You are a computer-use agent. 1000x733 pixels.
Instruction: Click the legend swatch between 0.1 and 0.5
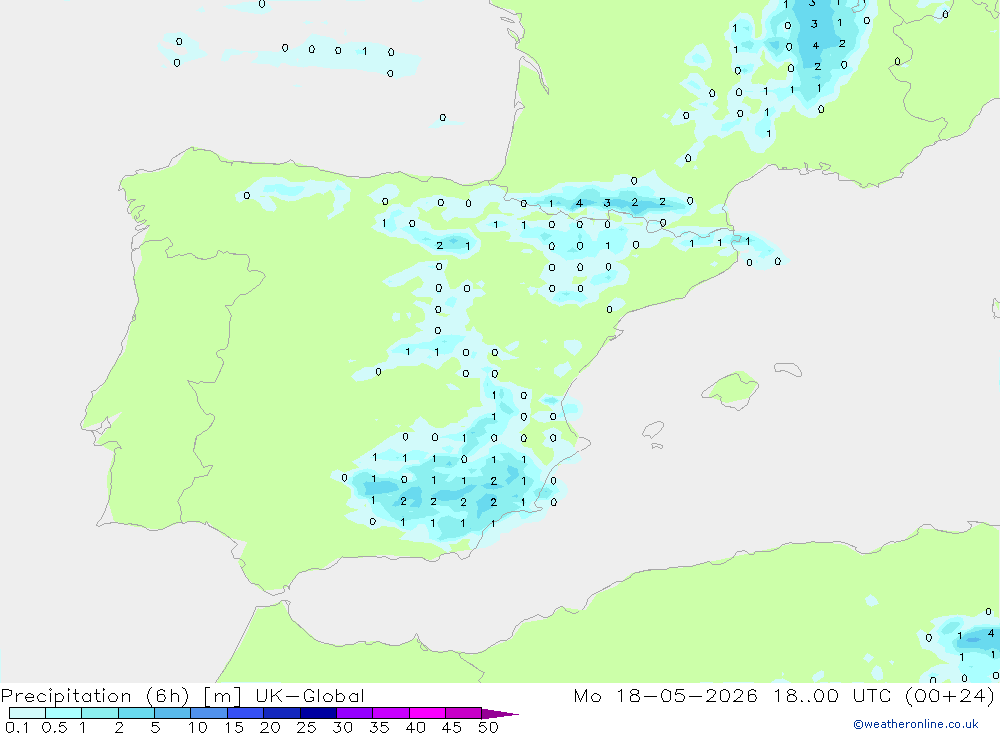pos(27,713)
